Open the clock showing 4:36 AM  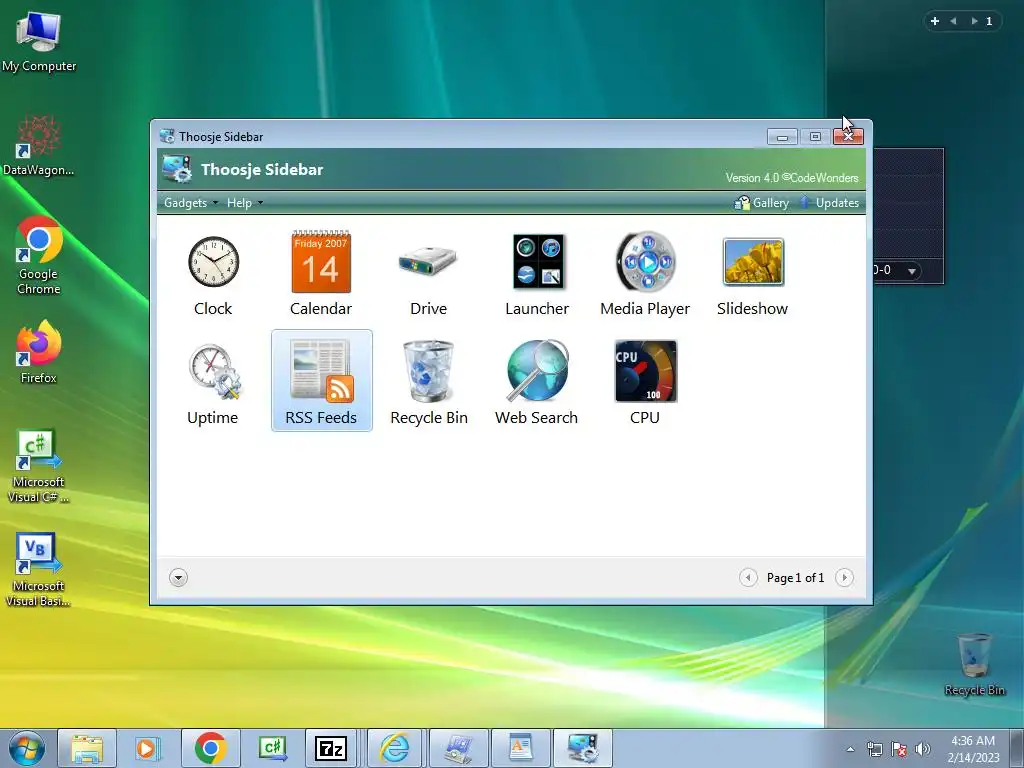[x=973, y=748]
